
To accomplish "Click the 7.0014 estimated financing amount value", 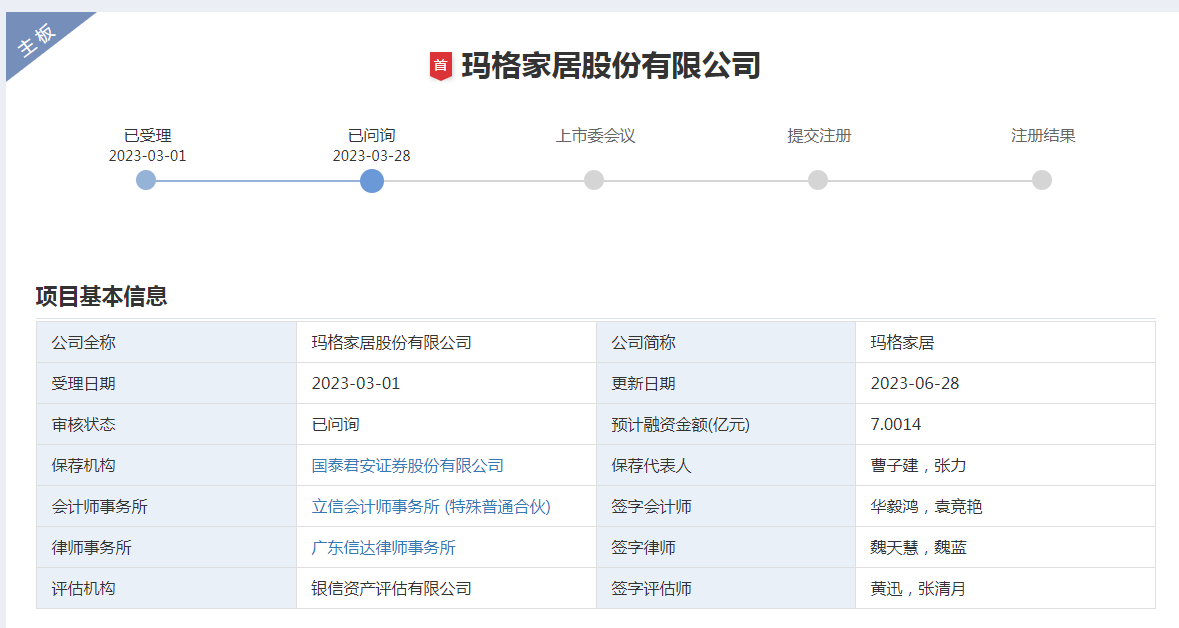I will 895,425.
